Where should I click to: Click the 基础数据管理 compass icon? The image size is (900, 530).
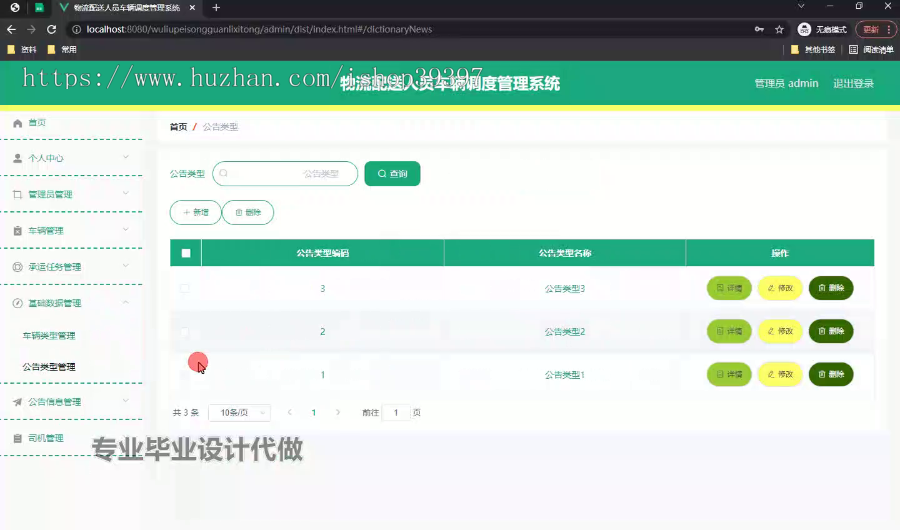tap(17, 303)
